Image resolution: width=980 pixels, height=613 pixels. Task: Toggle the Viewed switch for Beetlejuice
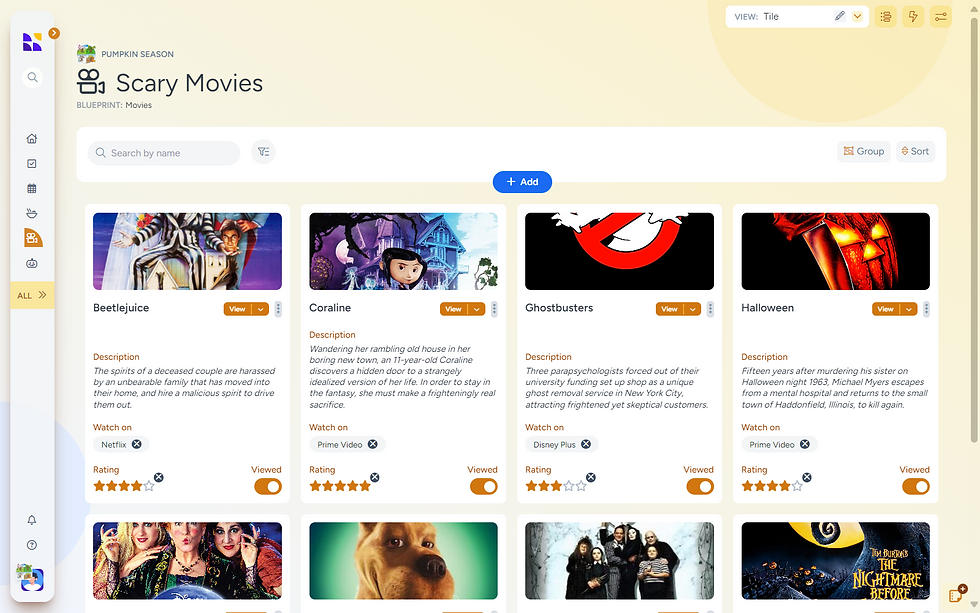268,487
